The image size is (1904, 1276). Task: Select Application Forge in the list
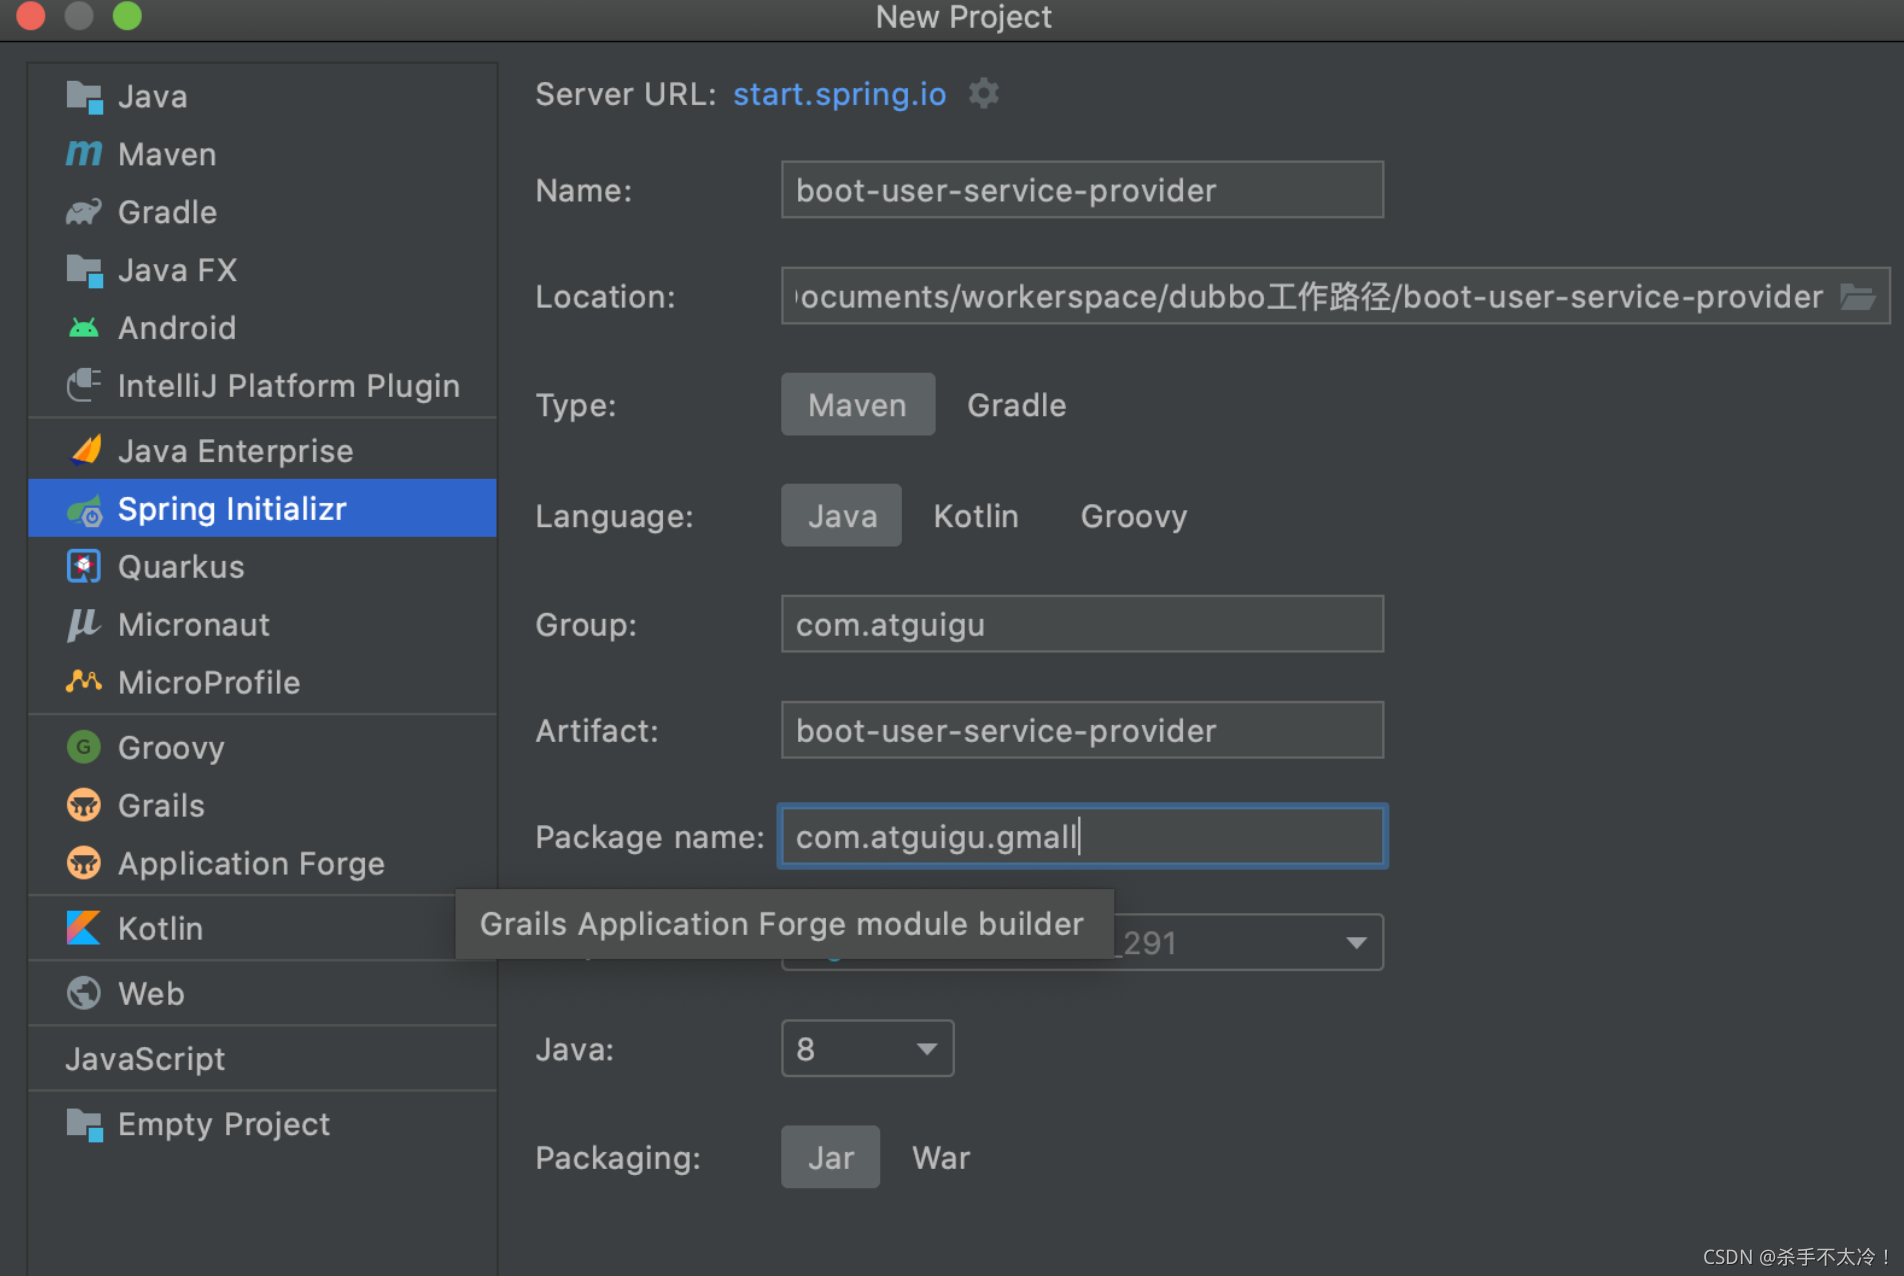click(x=262, y=864)
